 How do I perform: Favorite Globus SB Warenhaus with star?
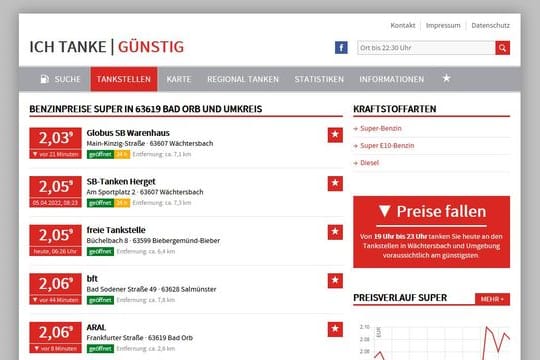[x=335, y=135]
